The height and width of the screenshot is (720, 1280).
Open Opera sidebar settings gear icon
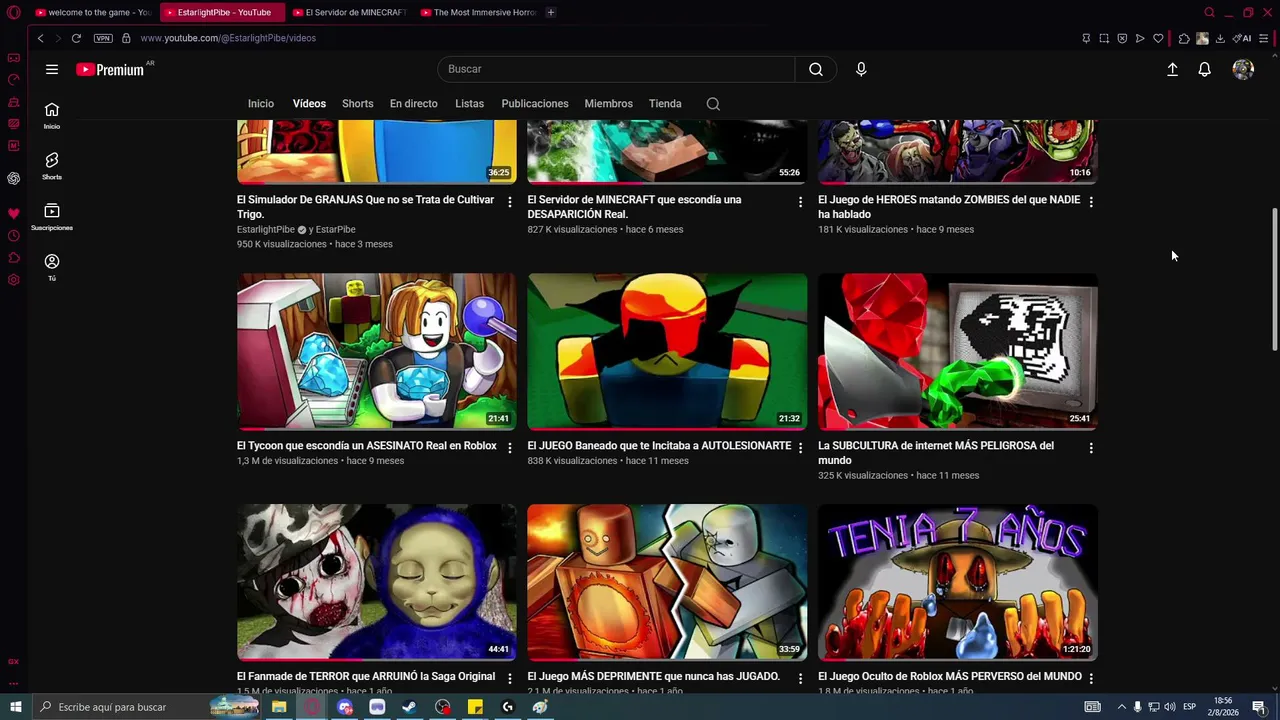[13, 280]
